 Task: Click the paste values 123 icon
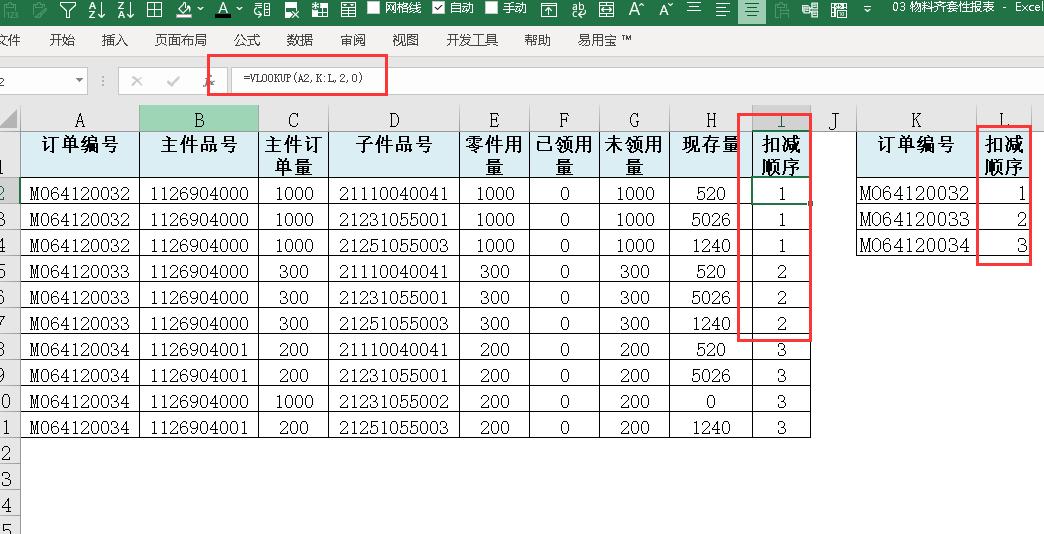pos(10,9)
